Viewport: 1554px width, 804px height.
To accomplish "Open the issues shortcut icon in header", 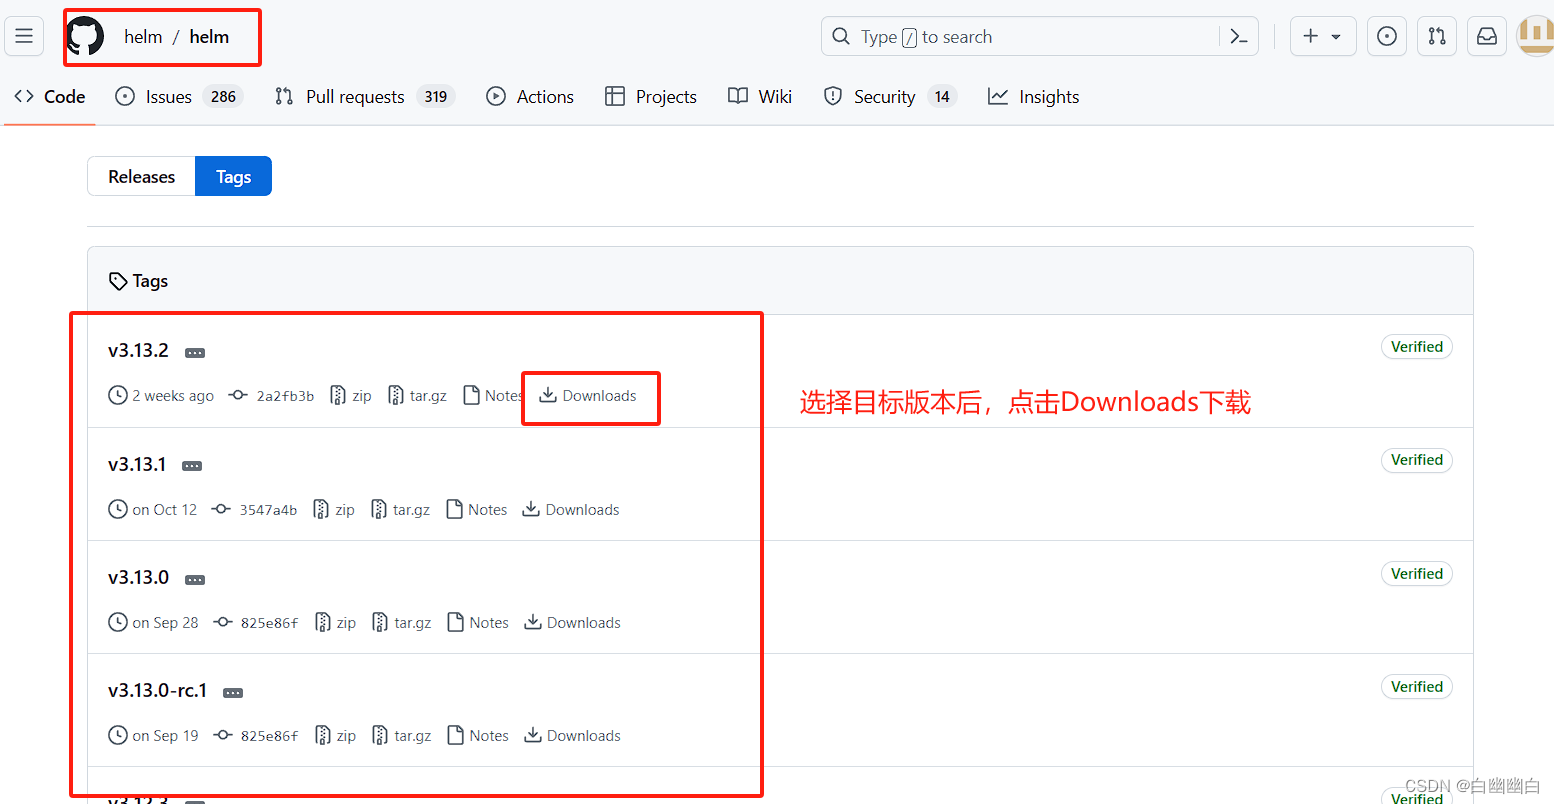I will point(1387,36).
